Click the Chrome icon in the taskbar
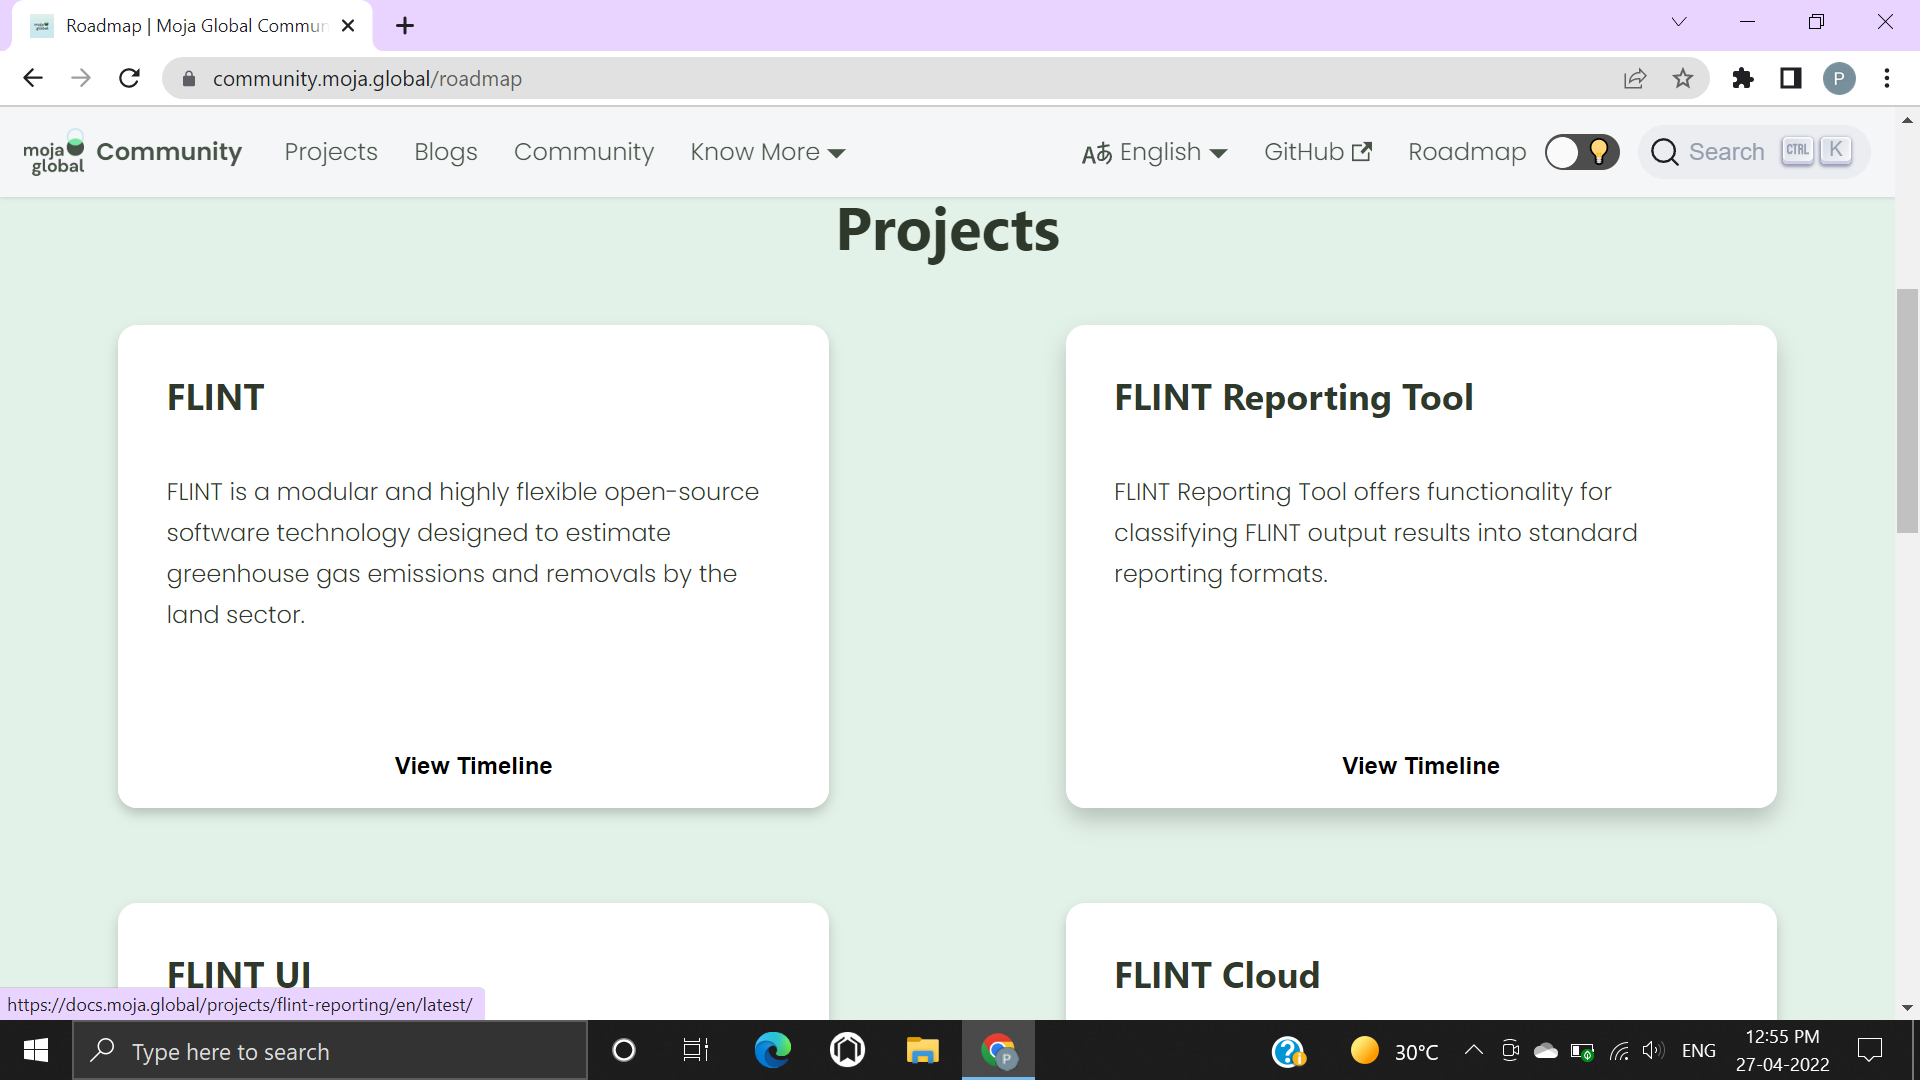This screenshot has height=1080, width=1920. click(999, 1051)
